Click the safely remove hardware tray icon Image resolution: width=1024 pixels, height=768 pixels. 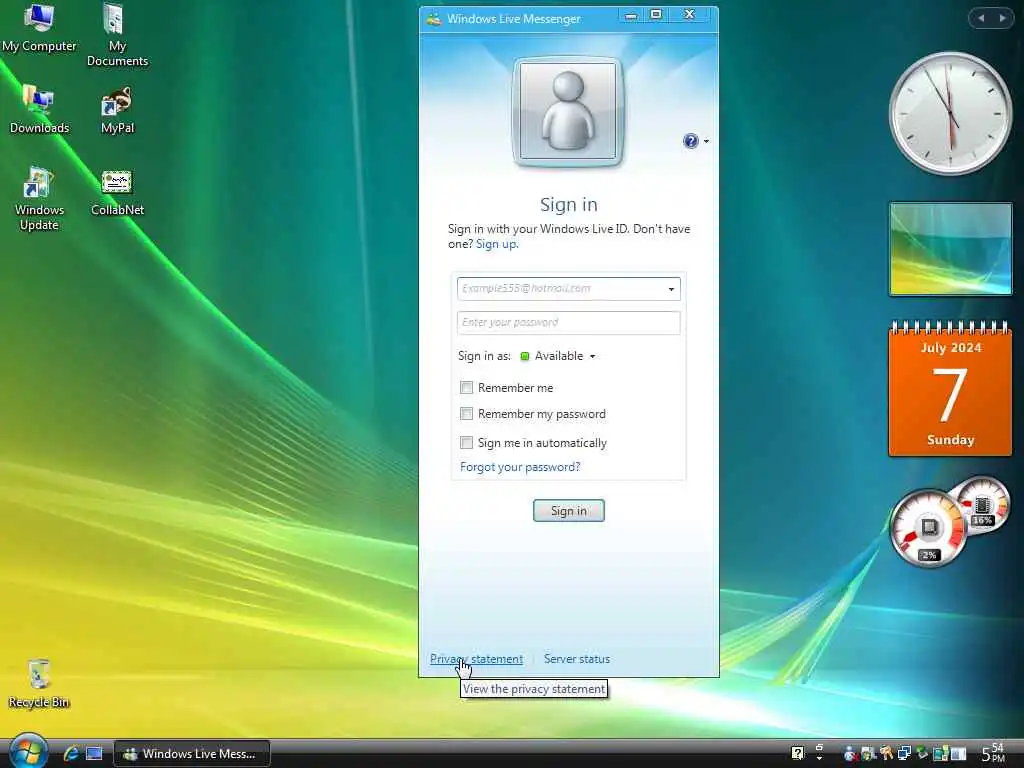[x=922, y=752]
